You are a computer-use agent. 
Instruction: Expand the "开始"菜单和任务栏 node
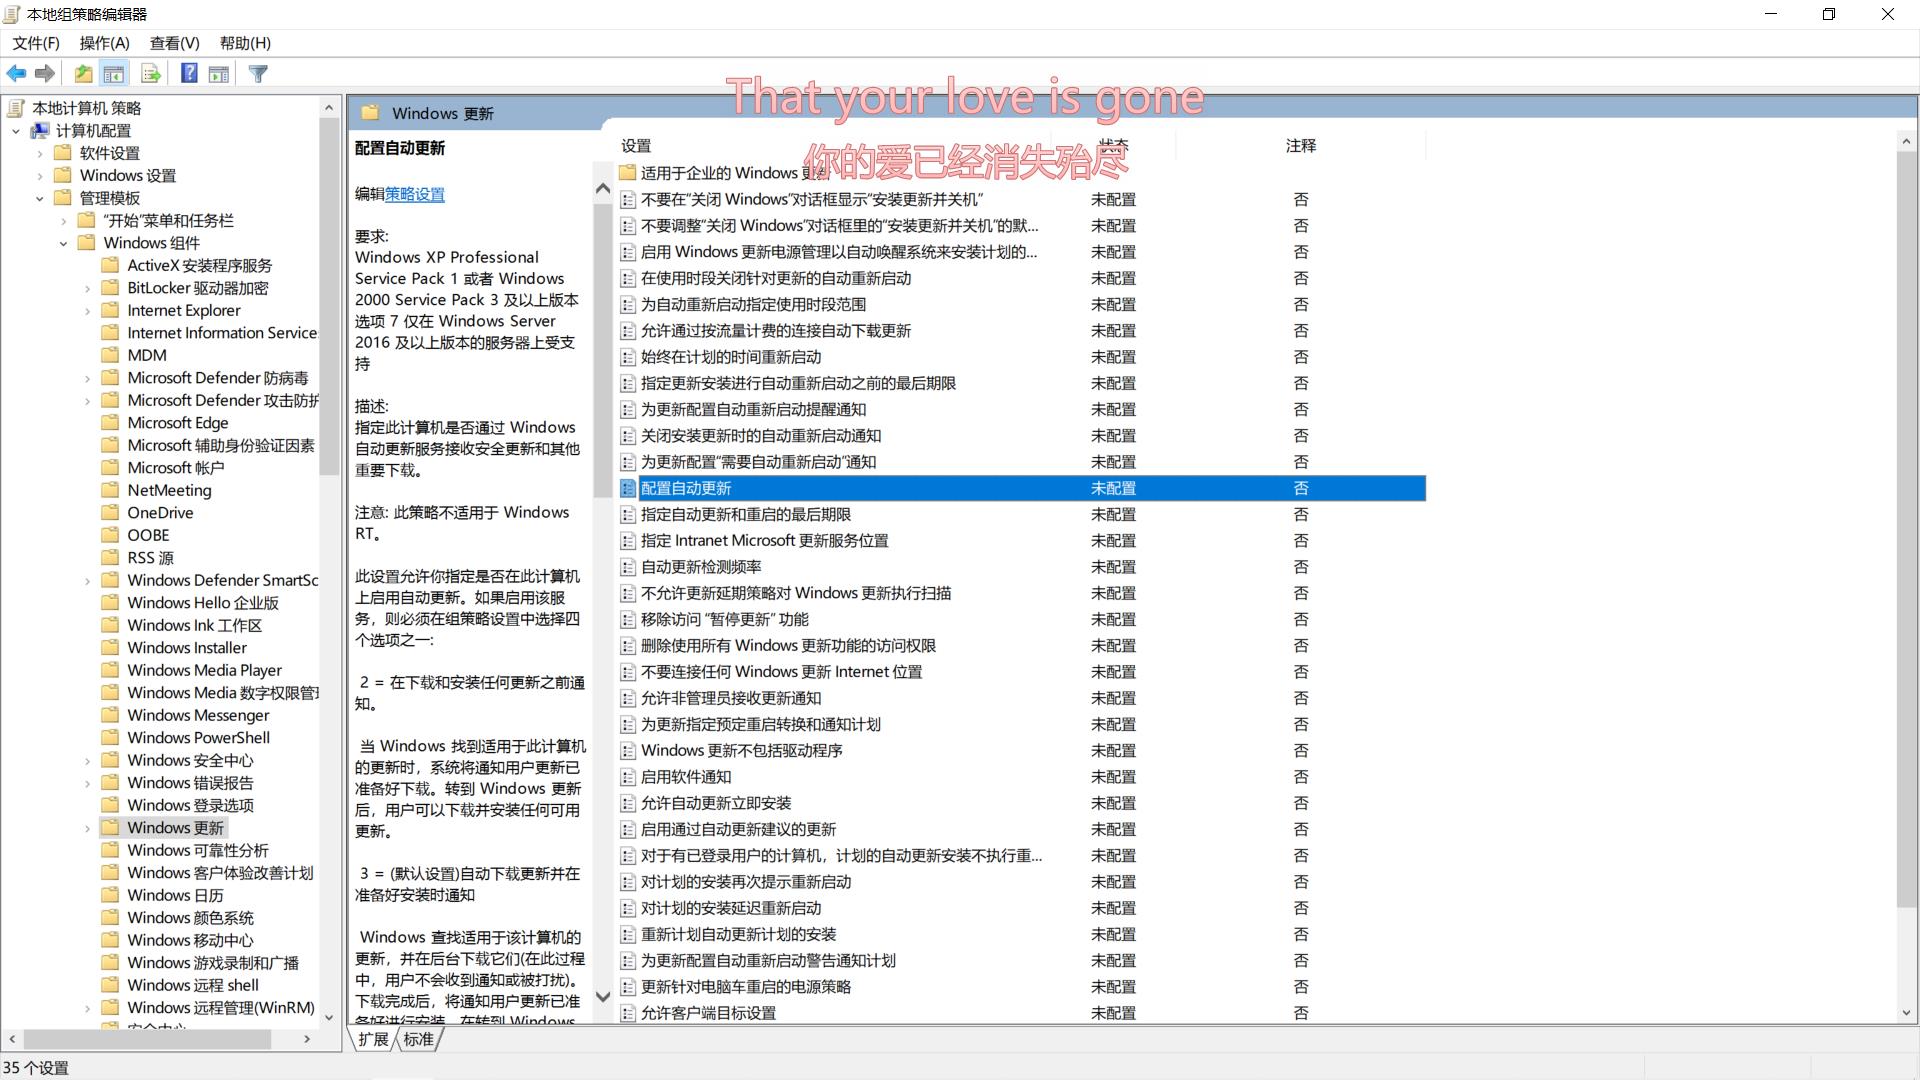click(64, 221)
